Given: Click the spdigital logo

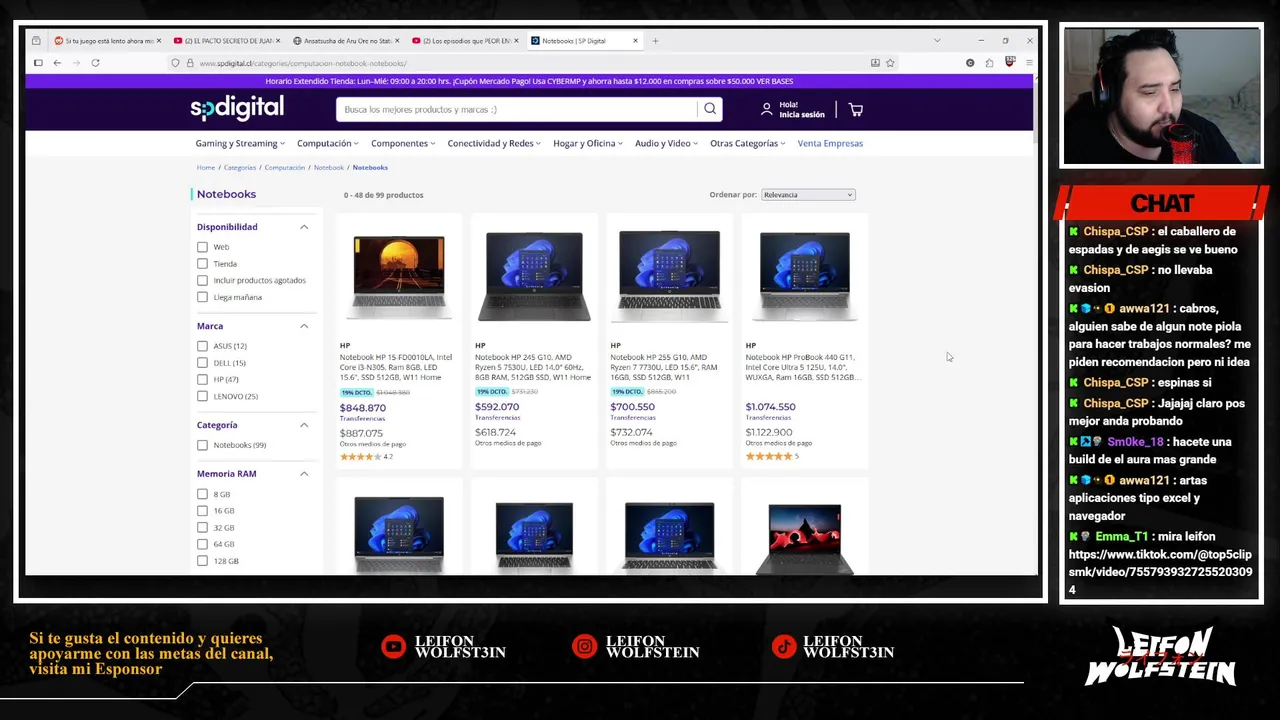Looking at the screenshot, I should (237, 108).
